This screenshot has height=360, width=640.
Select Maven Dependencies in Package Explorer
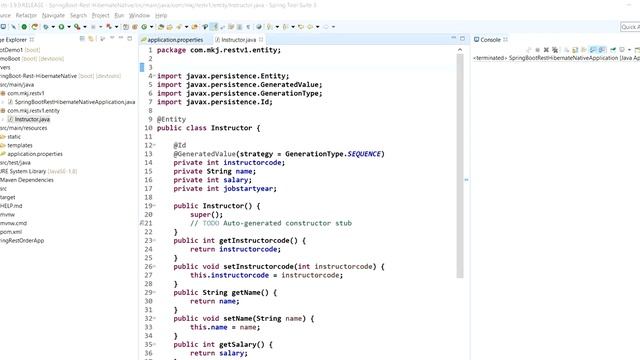click(x=27, y=180)
